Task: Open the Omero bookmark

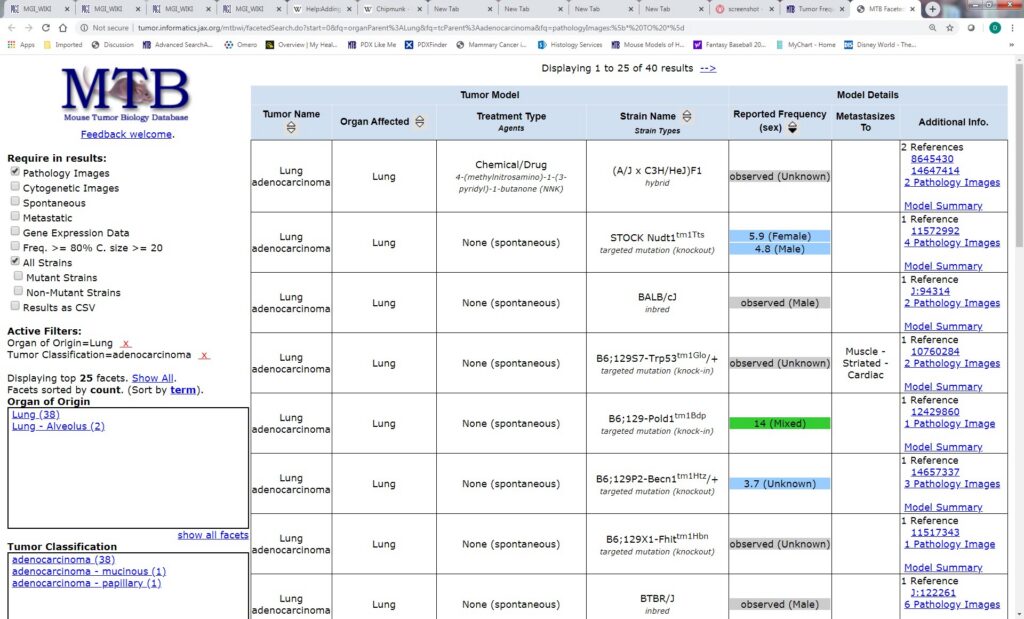Action: coord(240,45)
